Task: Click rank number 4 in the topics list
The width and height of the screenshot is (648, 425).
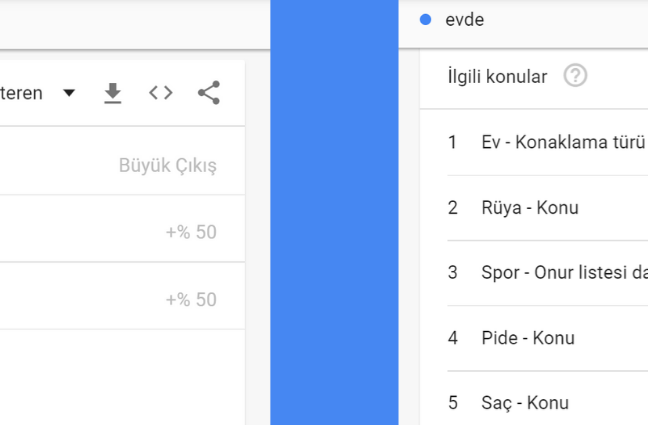Action: pyautogui.click(x=453, y=338)
